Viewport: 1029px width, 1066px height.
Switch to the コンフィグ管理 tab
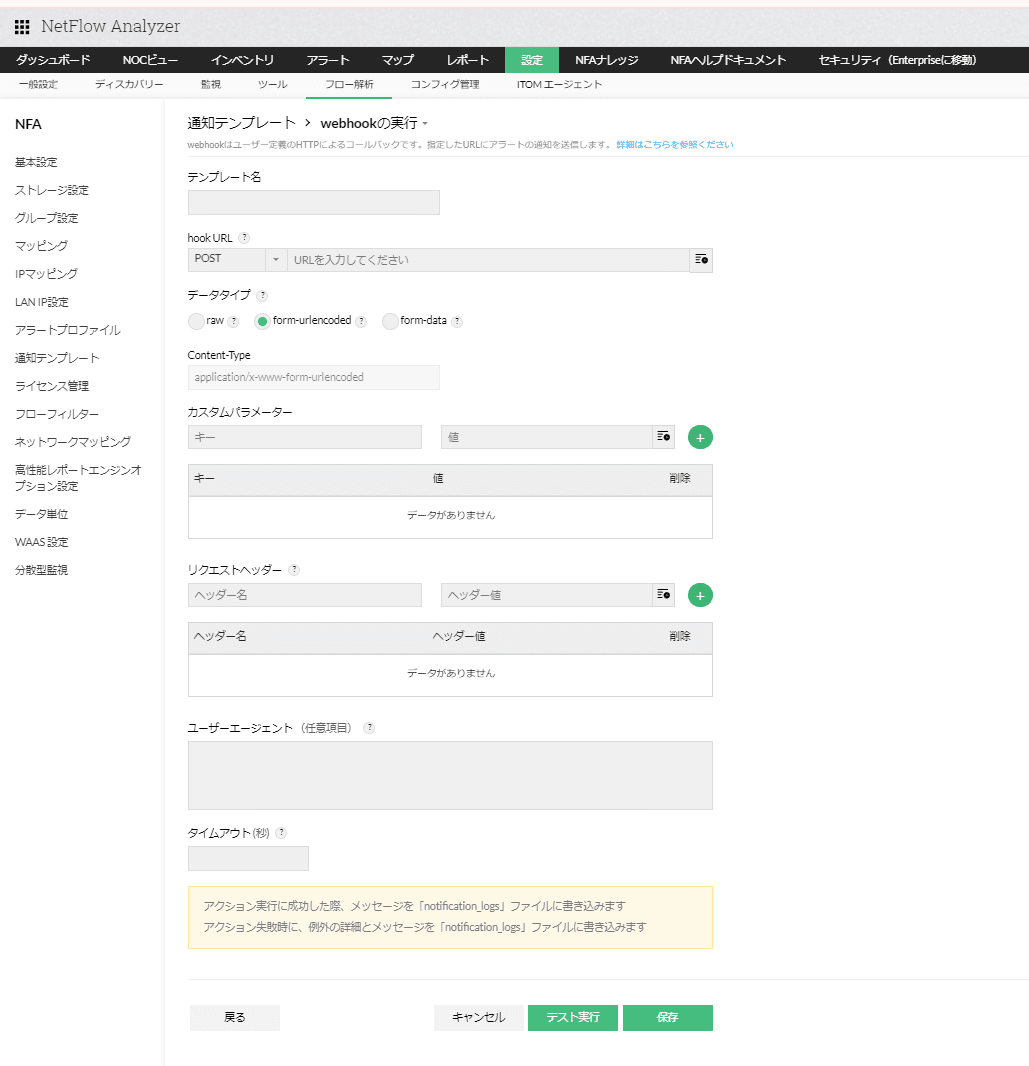click(444, 85)
